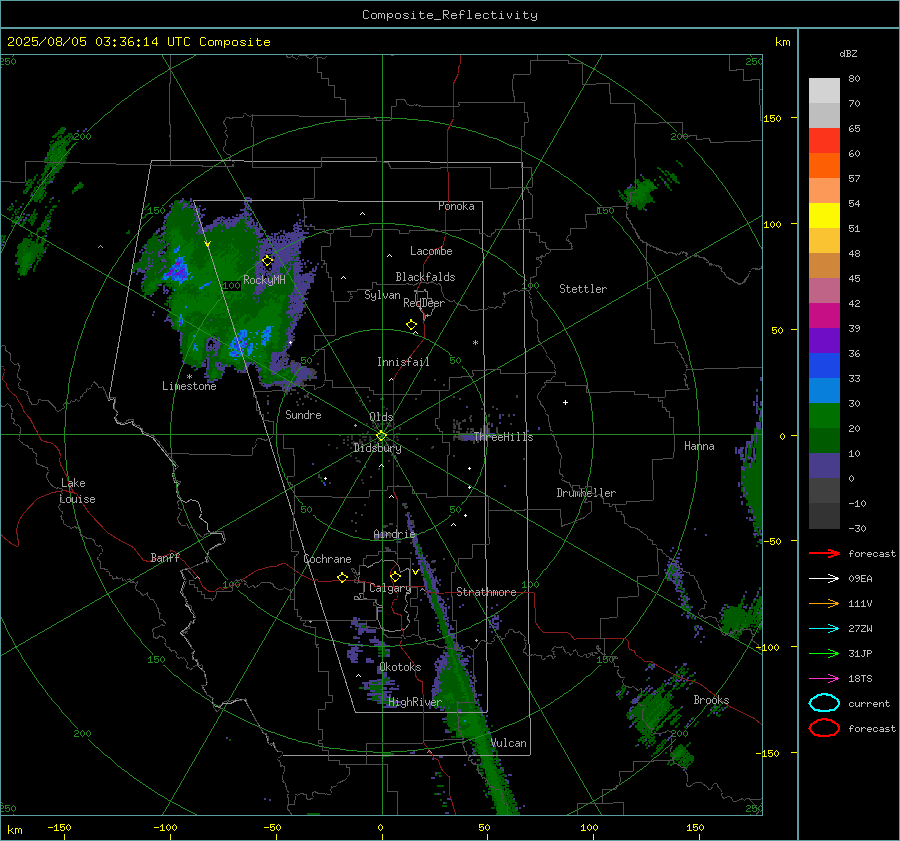Screen dimensions: 900x841
Task: Pick the light blue 30–33 dBZ swatch
Action: tap(824, 391)
